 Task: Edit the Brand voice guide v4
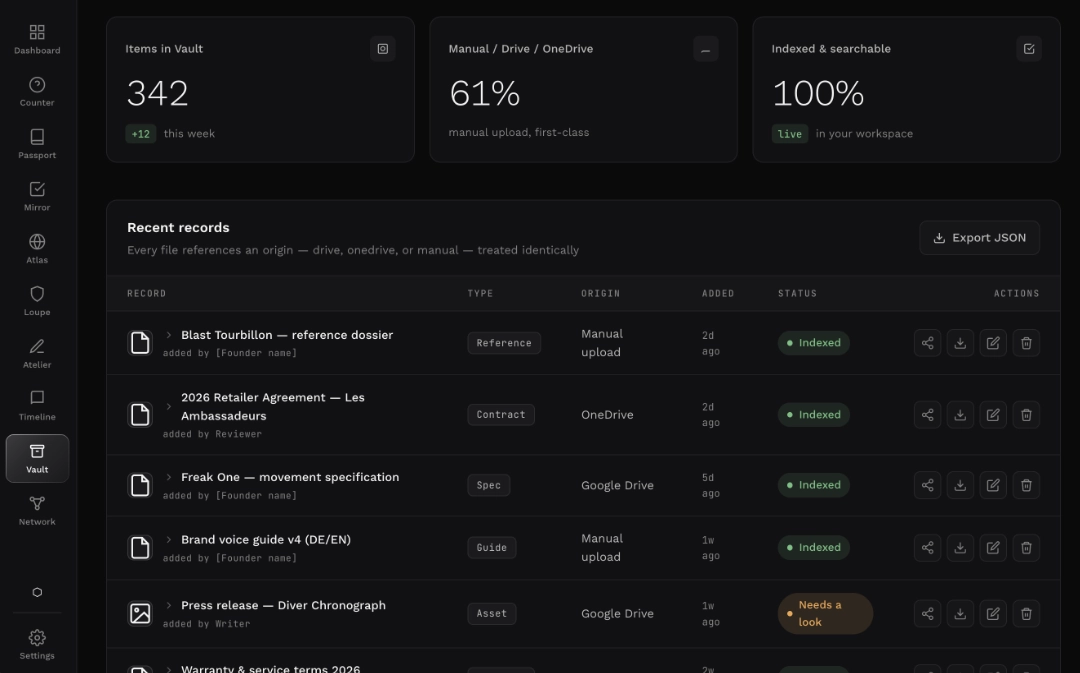(x=993, y=548)
